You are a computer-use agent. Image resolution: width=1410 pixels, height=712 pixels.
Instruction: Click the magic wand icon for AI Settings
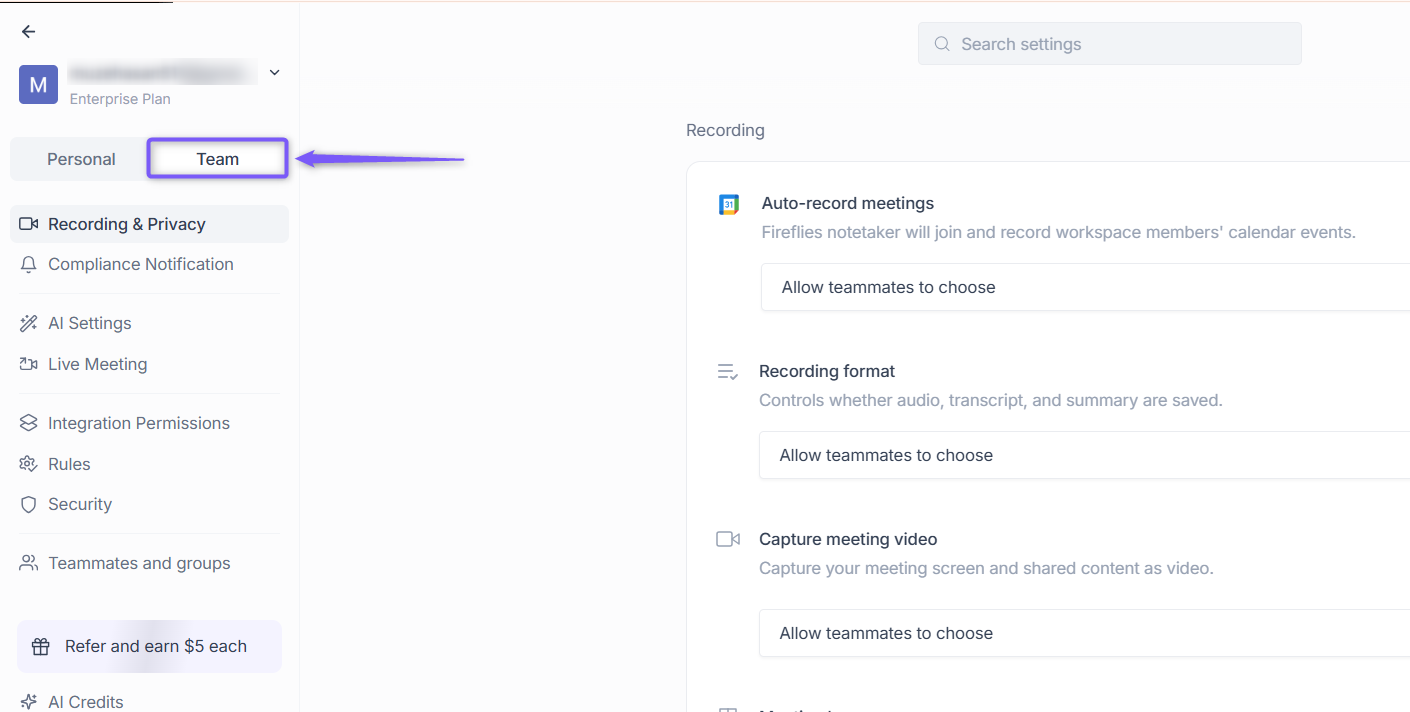pos(29,324)
